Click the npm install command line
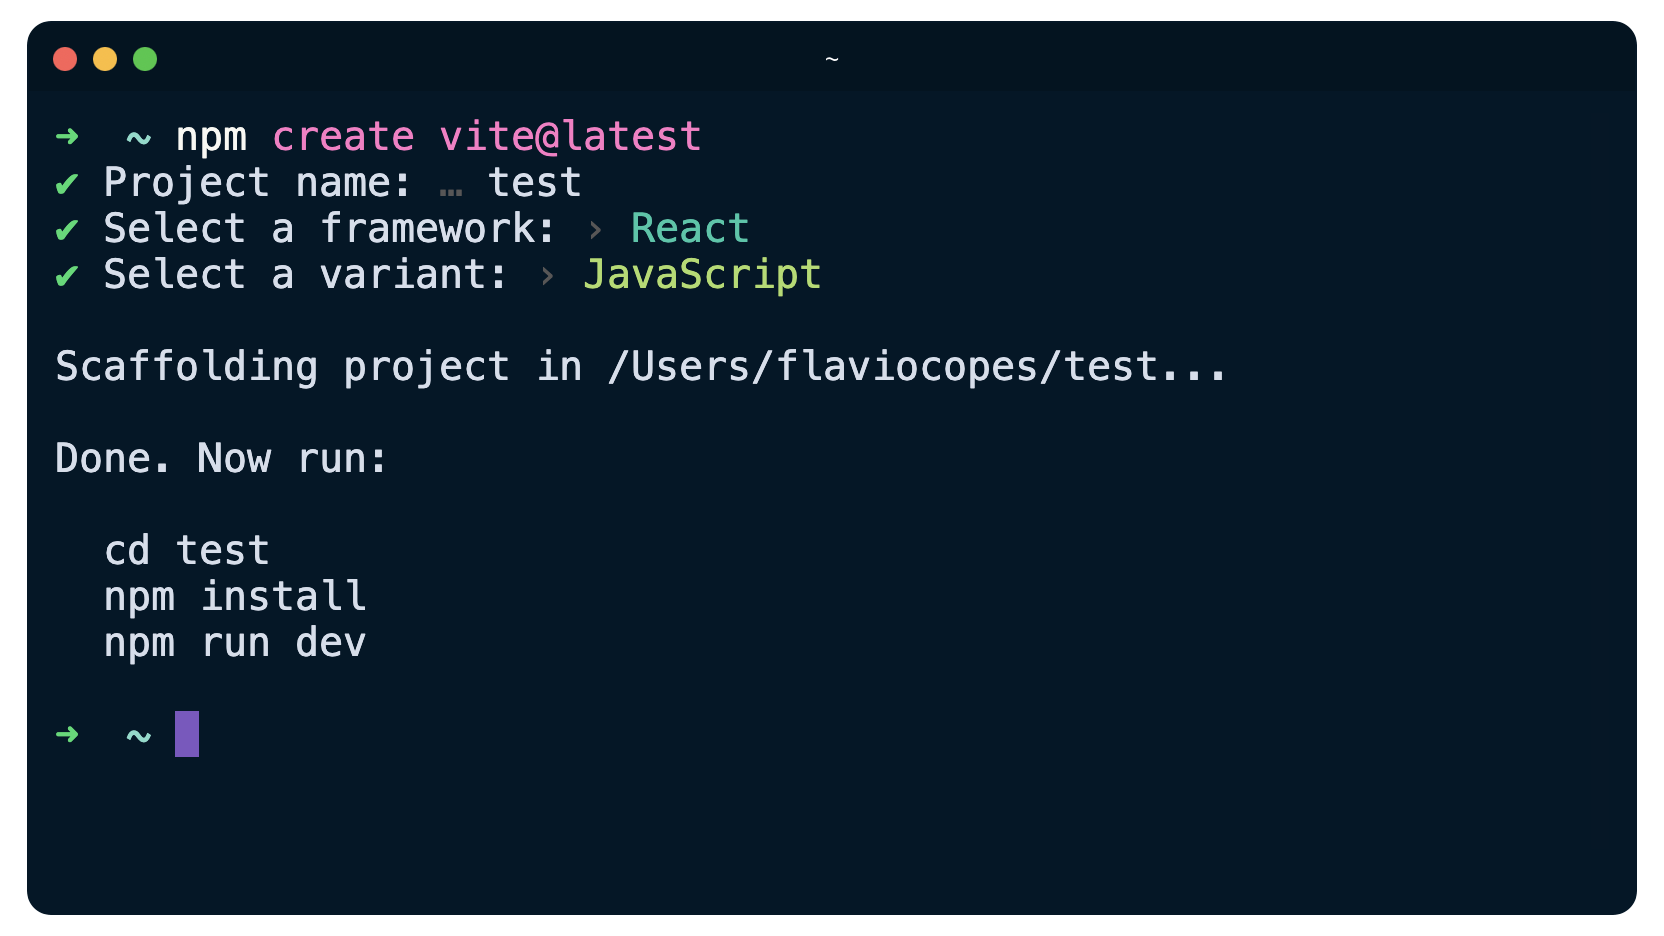Viewport: 1664px width, 936px height. tap(235, 597)
